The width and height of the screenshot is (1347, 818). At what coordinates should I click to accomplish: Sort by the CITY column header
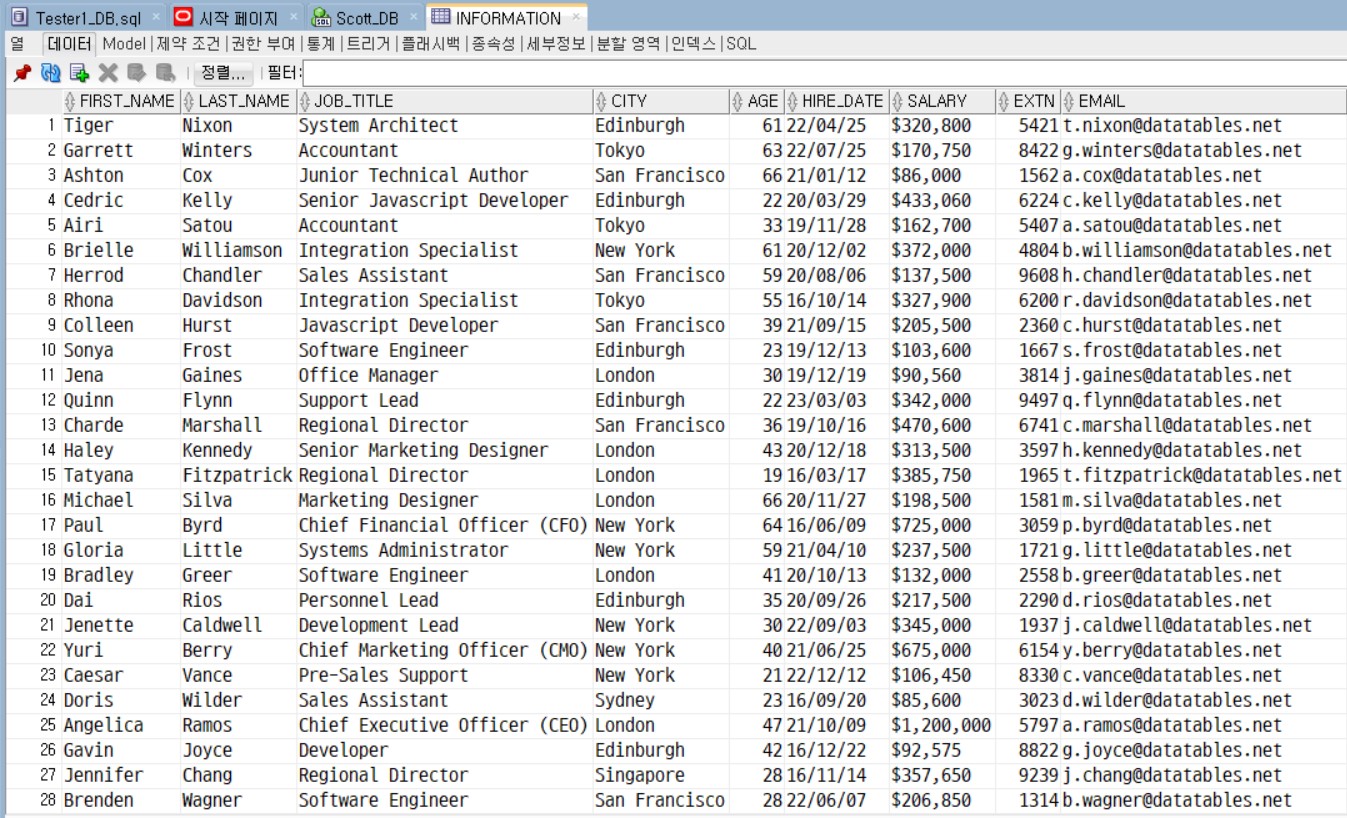click(661, 101)
